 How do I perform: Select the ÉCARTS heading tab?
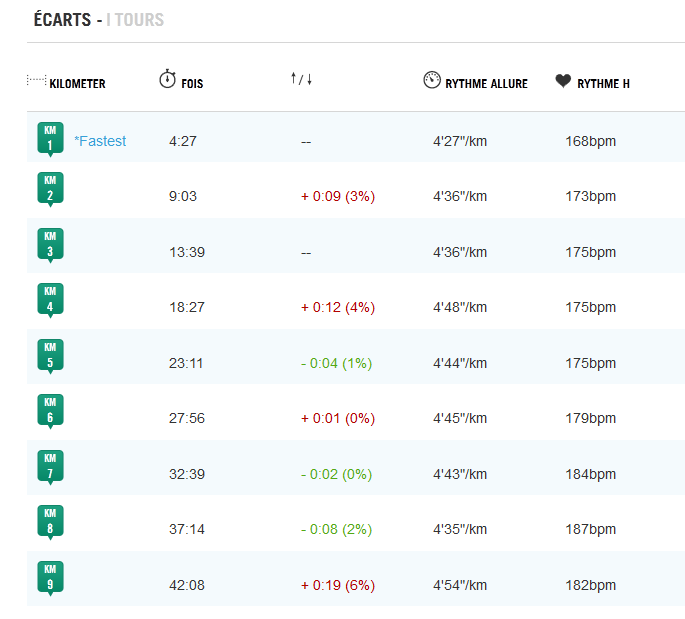click(62, 20)
